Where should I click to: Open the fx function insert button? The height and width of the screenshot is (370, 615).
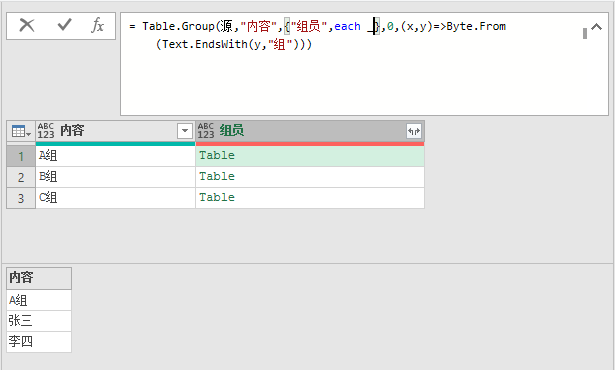click(x=97, y=26)
